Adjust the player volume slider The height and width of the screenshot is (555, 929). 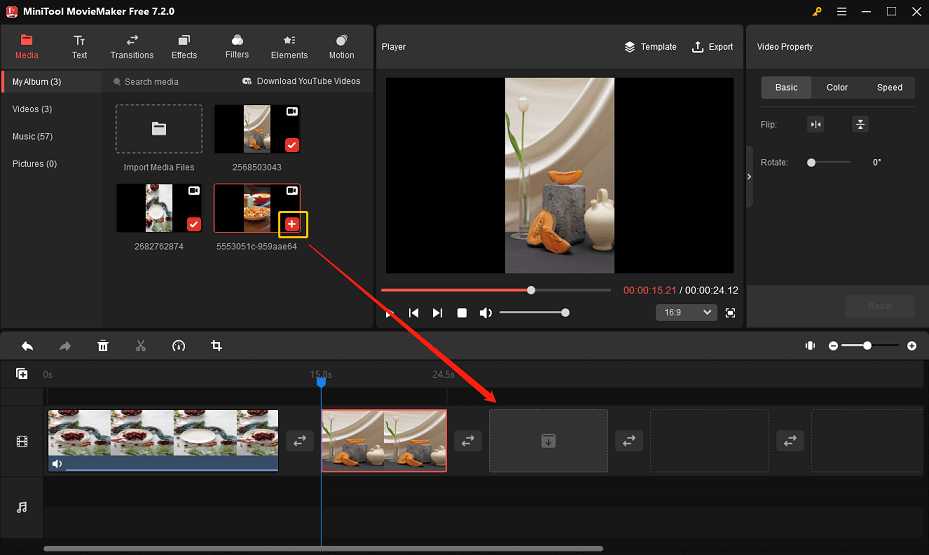pos(534,313)
